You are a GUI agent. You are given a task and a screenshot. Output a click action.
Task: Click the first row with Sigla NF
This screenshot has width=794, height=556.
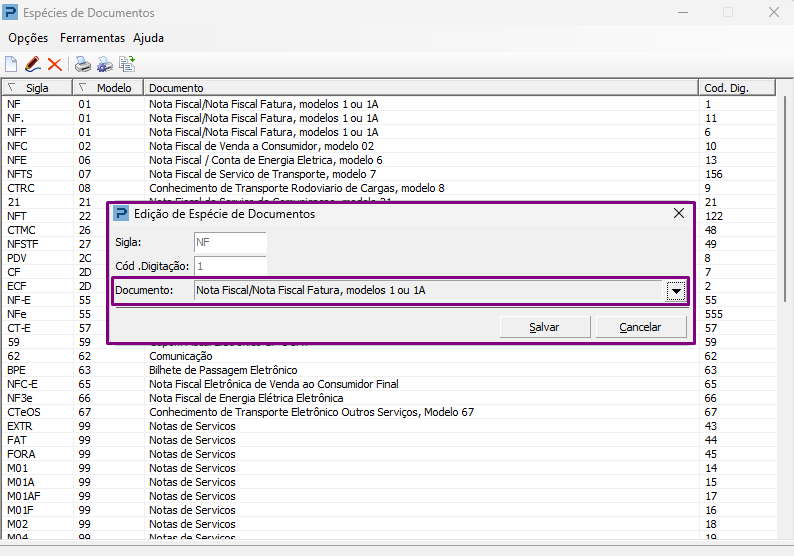coord(389,104)
